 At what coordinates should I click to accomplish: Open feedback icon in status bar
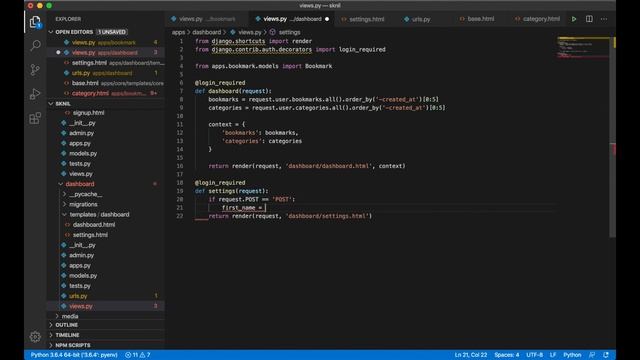click(x=592, y=355)
